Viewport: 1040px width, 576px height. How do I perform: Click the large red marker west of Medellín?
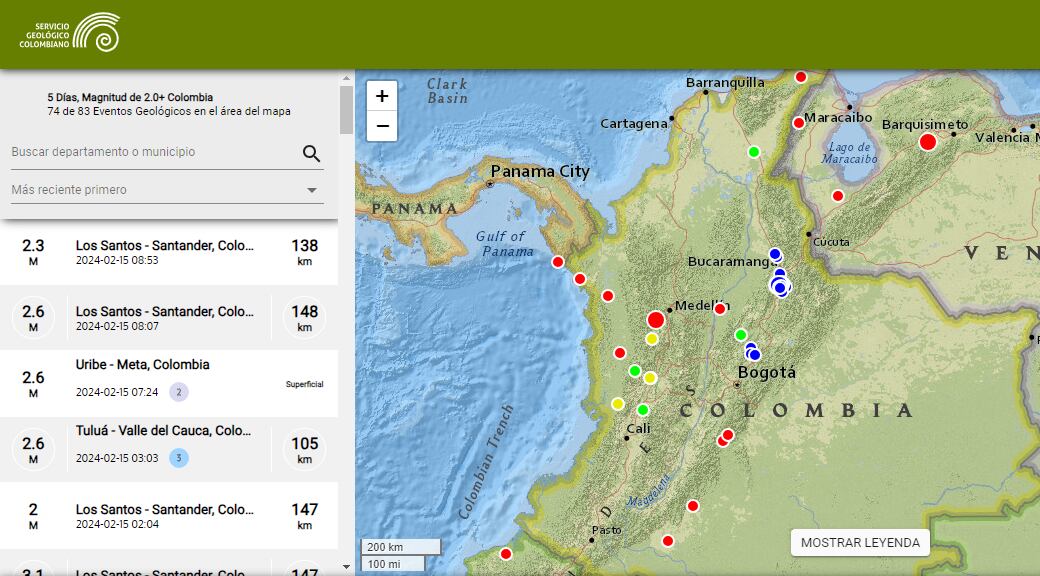pos(656,320)
